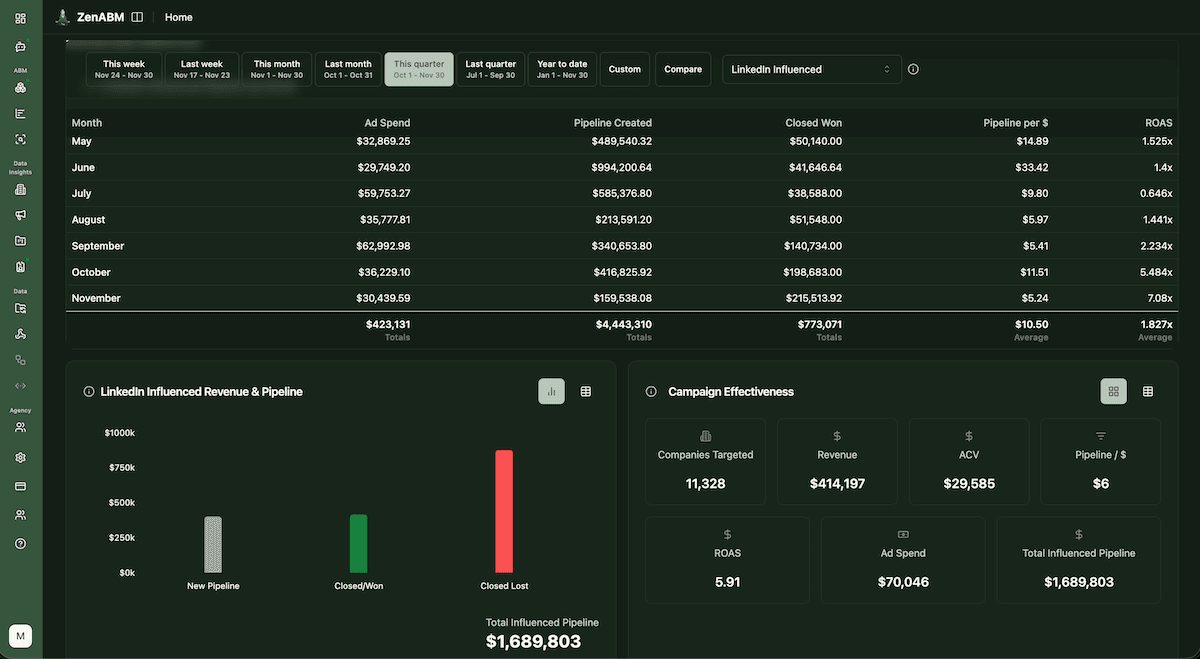Image resolution: width=1200 pixels, height=659 pixels.
Task: Switch Revenue & Pipeline panel to table view
Action: click(585, 391)
